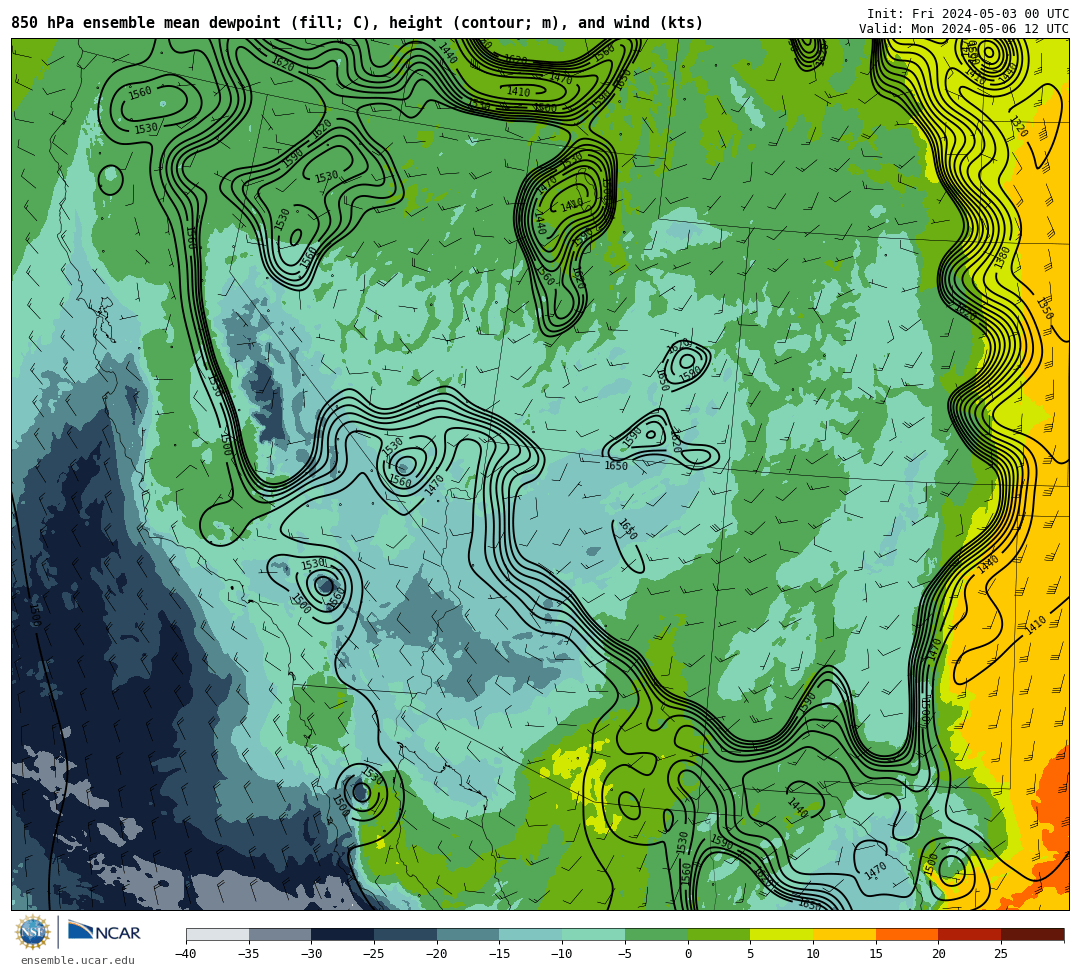Click the NCAR logo
This screenshot has height=973, width=1080.
pos(104,932)
